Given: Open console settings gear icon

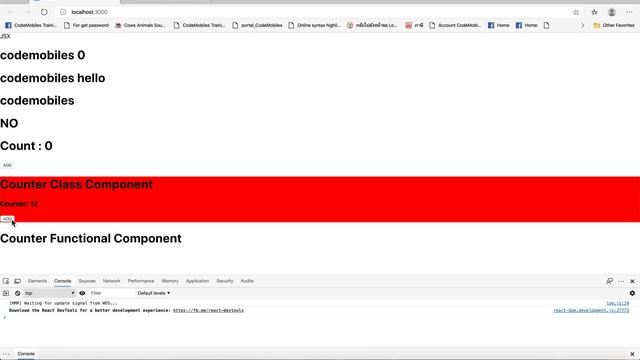Looking at the screenshot, I should pyautogui.click(x=632, y=293).
